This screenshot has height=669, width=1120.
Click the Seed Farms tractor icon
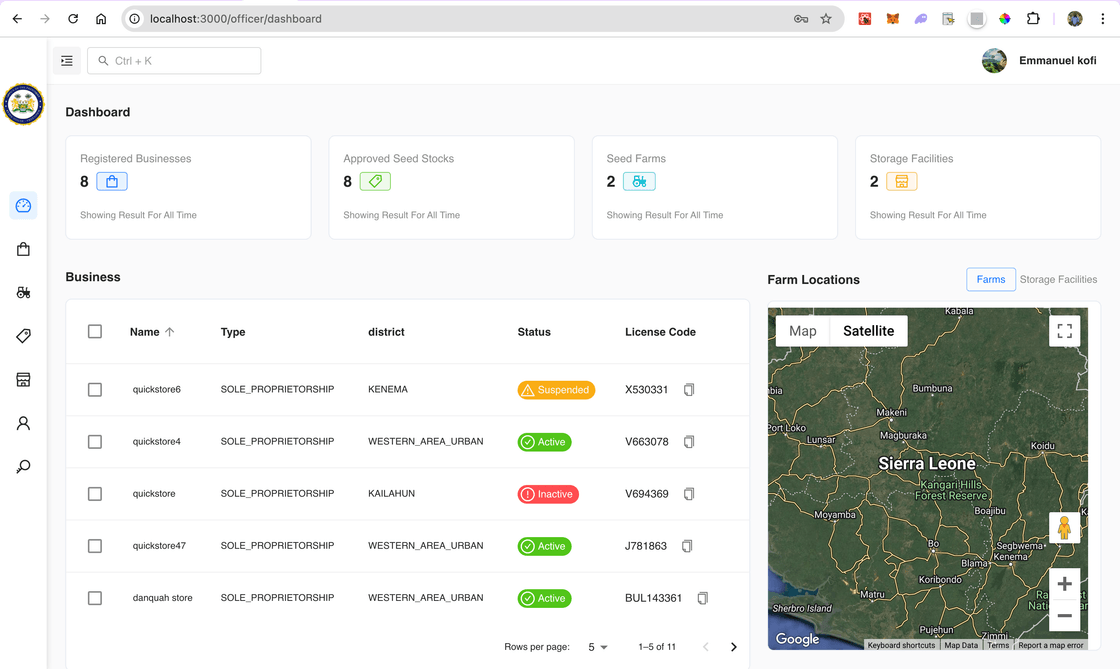[x=639, y=181]
